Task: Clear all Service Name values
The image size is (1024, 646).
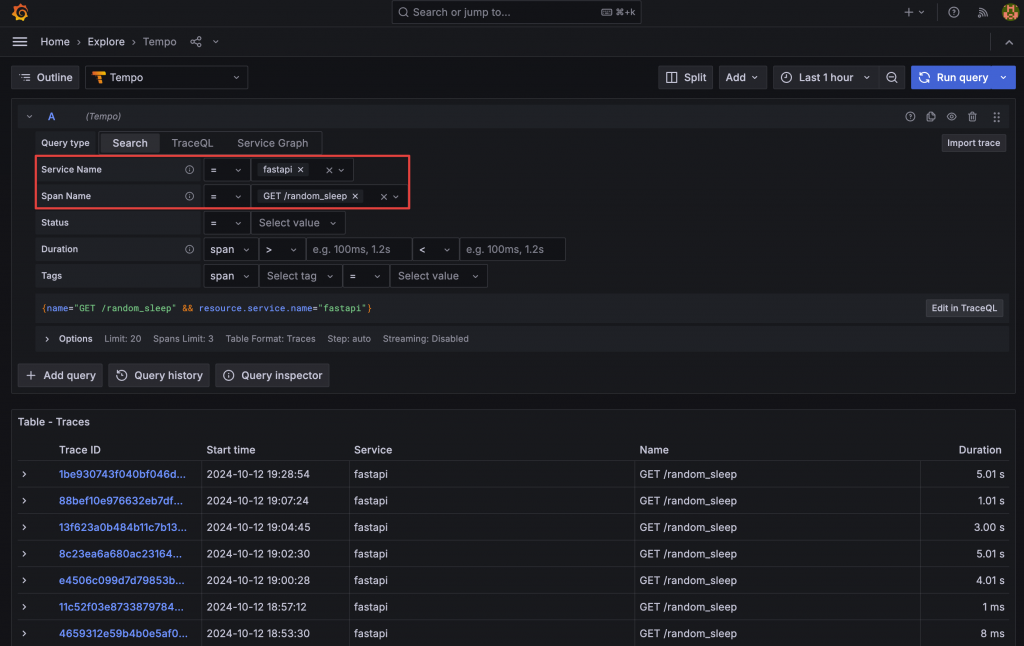Action: [x=329, y=170]
